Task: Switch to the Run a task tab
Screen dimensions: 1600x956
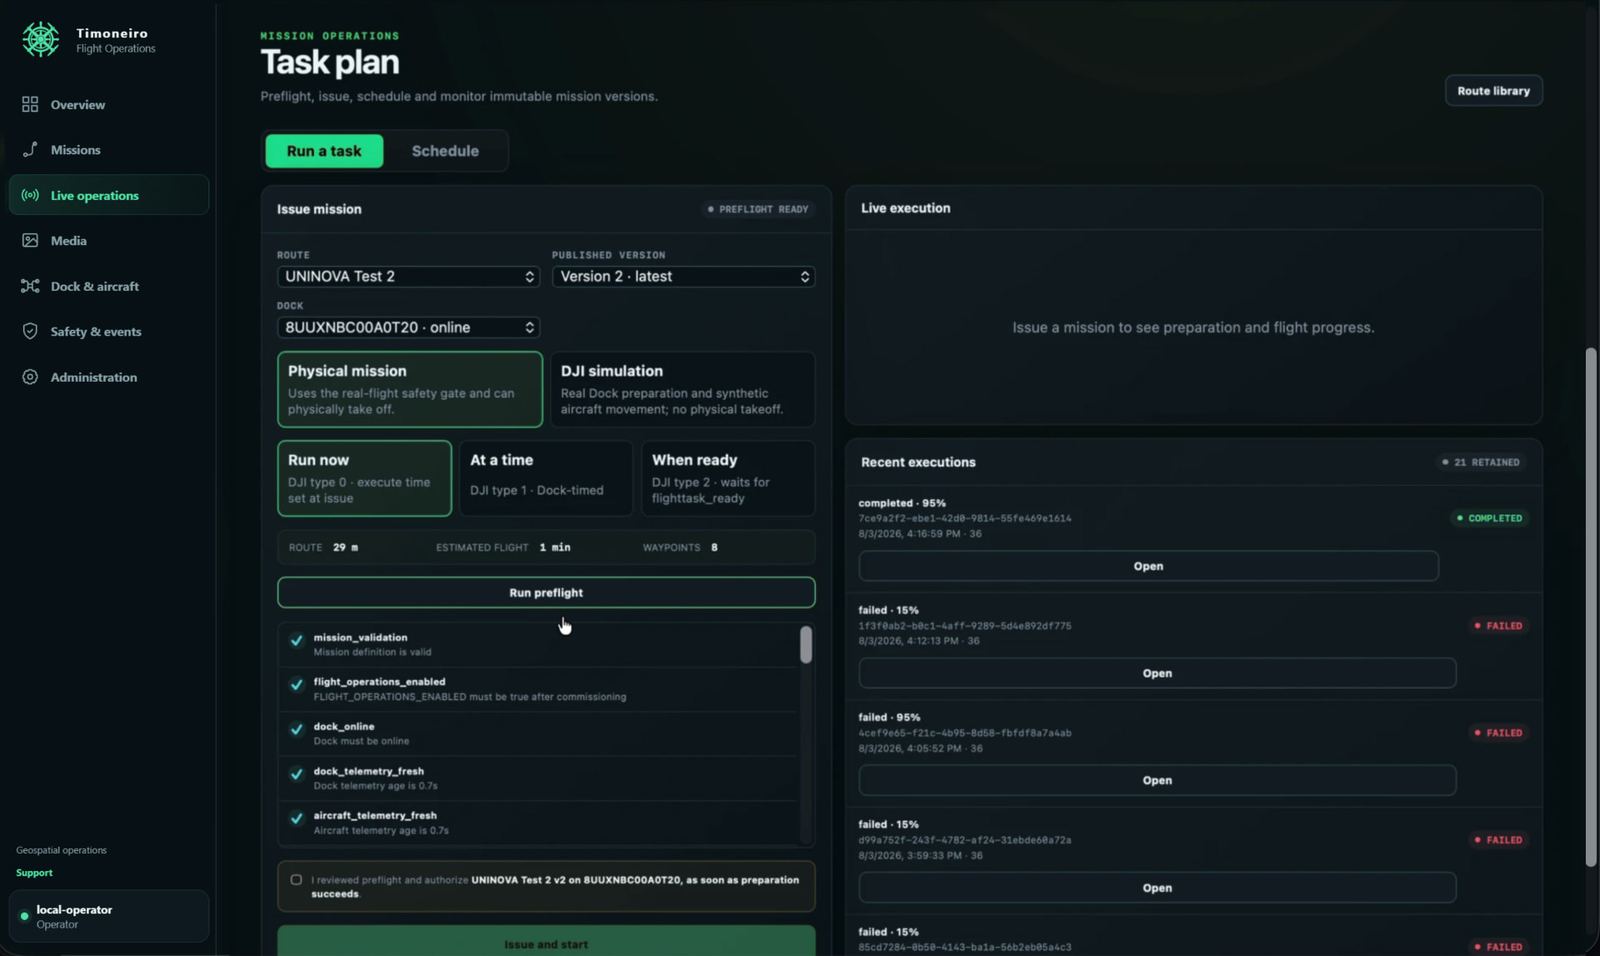Action: tap(324, 151)
